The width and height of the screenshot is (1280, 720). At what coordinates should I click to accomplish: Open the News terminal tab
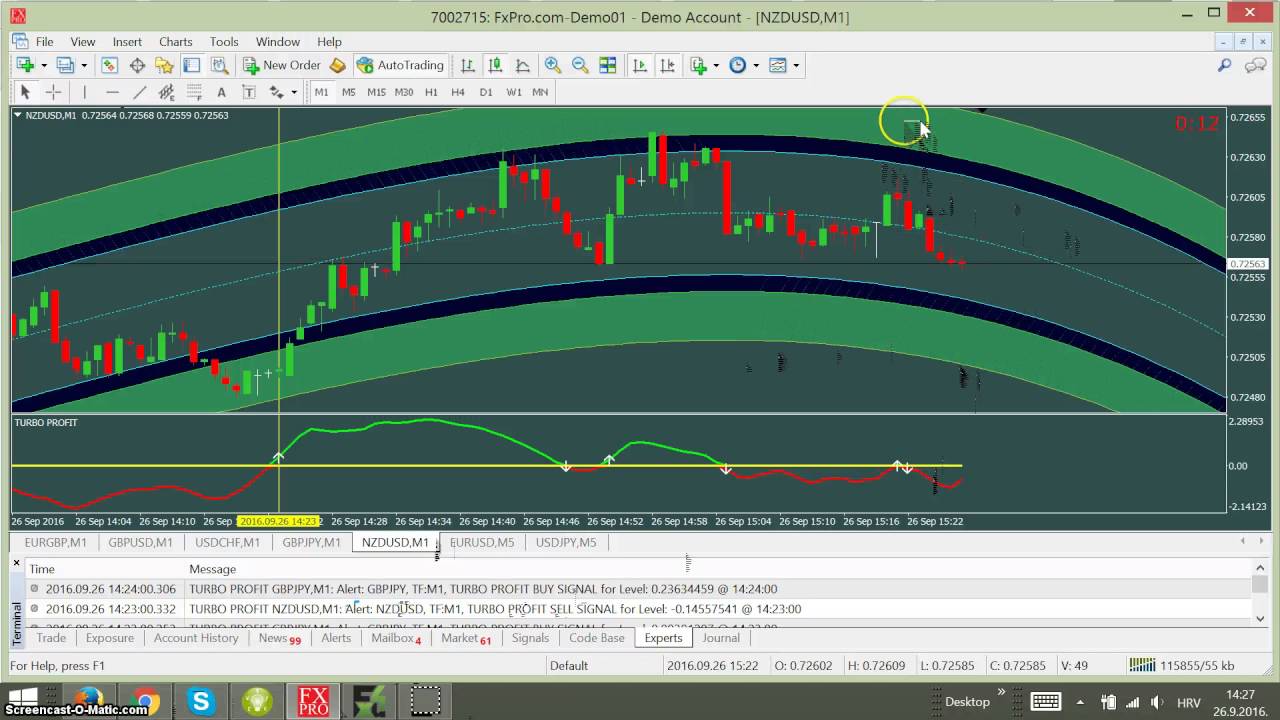click(x=279, y=638)
